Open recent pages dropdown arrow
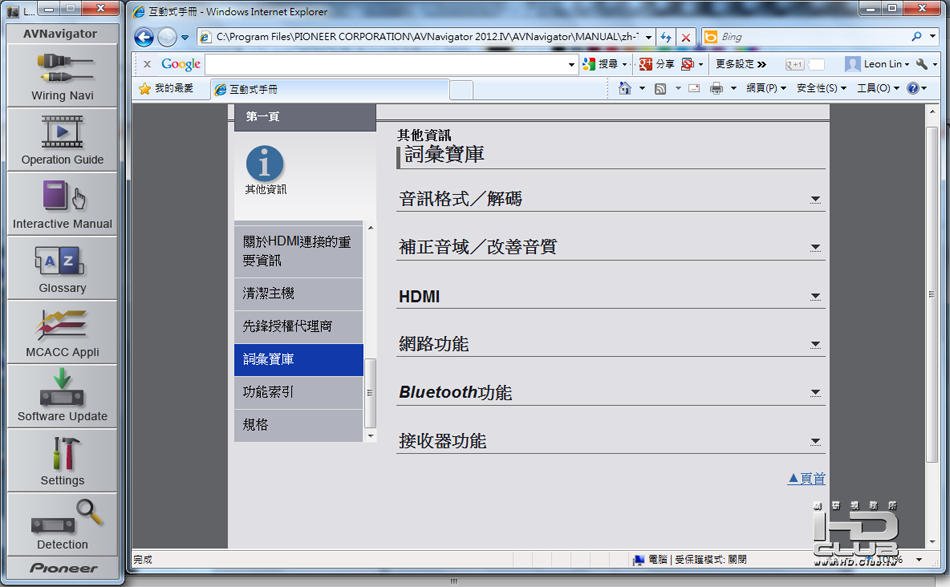The height and width of the screenshot is (587, 950). [185, 38]
